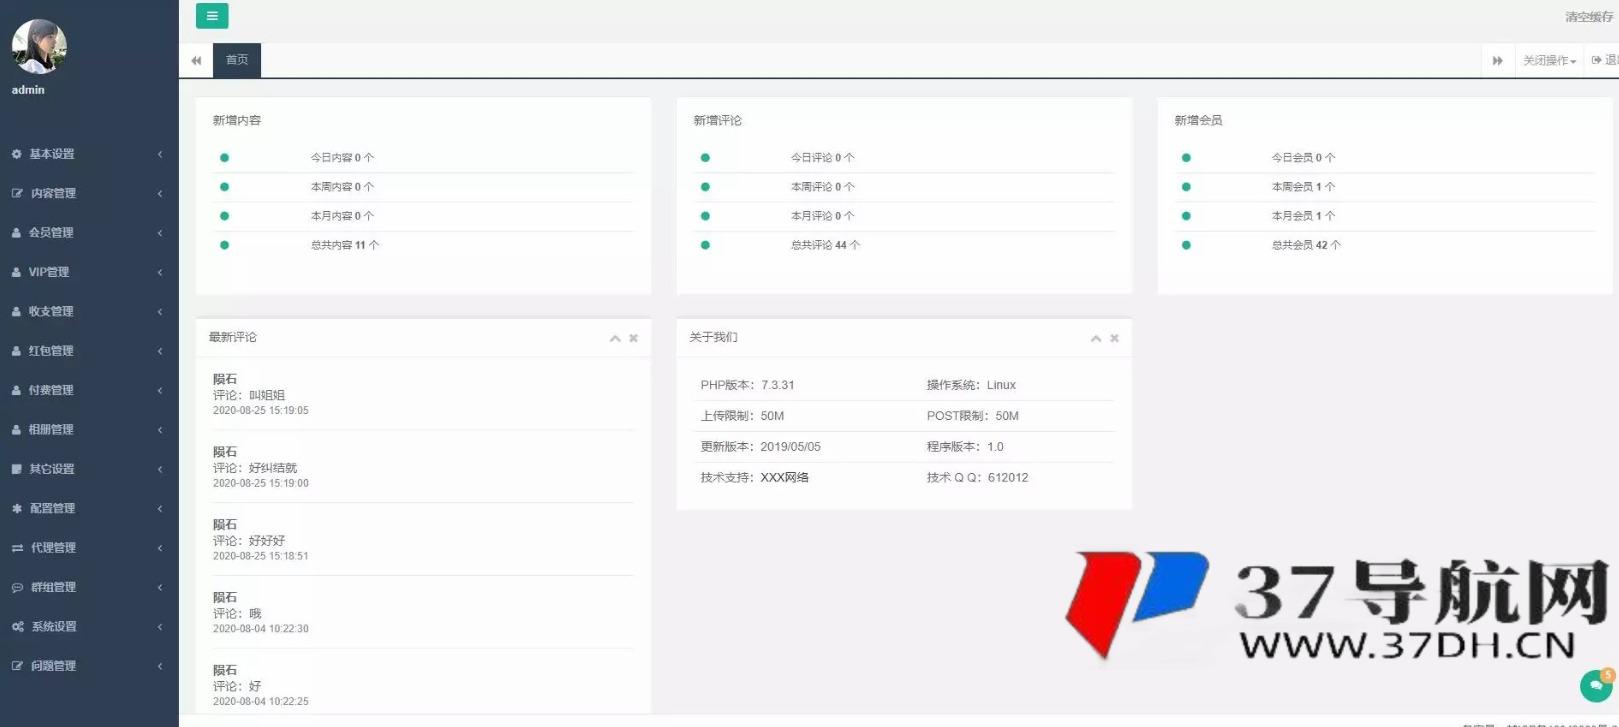Click the asterisk icon beside 配置管理

point(17,509)
